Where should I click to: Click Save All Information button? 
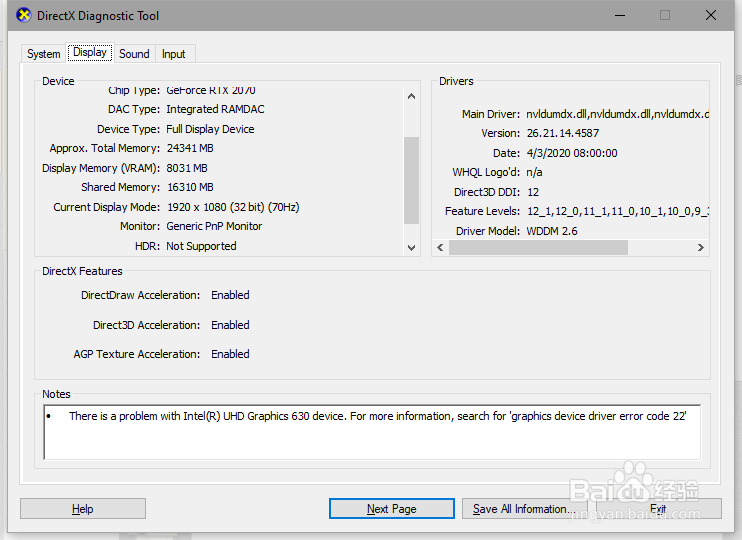click(x=524, y=509)
